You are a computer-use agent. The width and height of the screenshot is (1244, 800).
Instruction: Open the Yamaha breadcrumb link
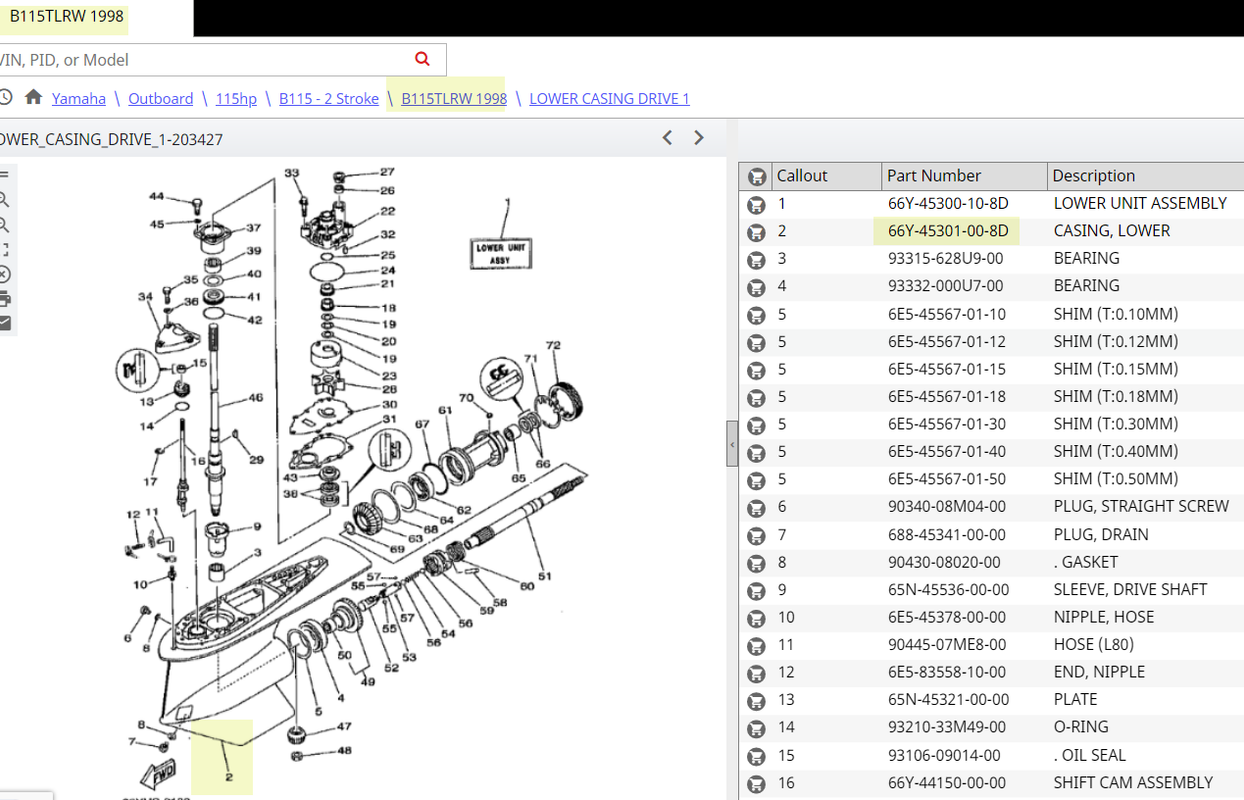(x=79, y=98)
